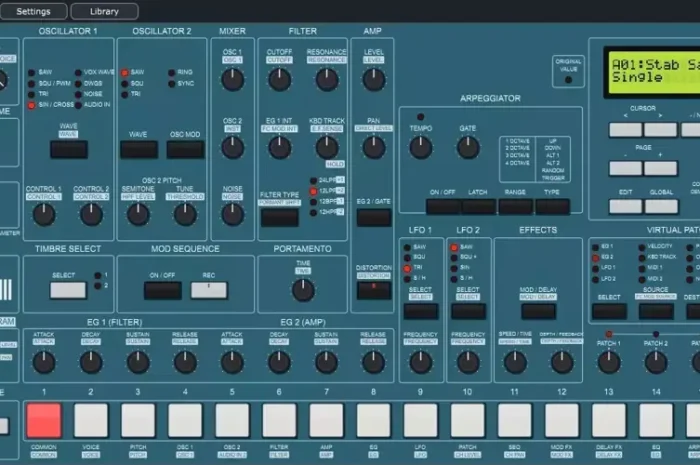This screenshot has width=700, height=465.
Task: Click the Virtual Patch Select button
Action: pos(609,311)
